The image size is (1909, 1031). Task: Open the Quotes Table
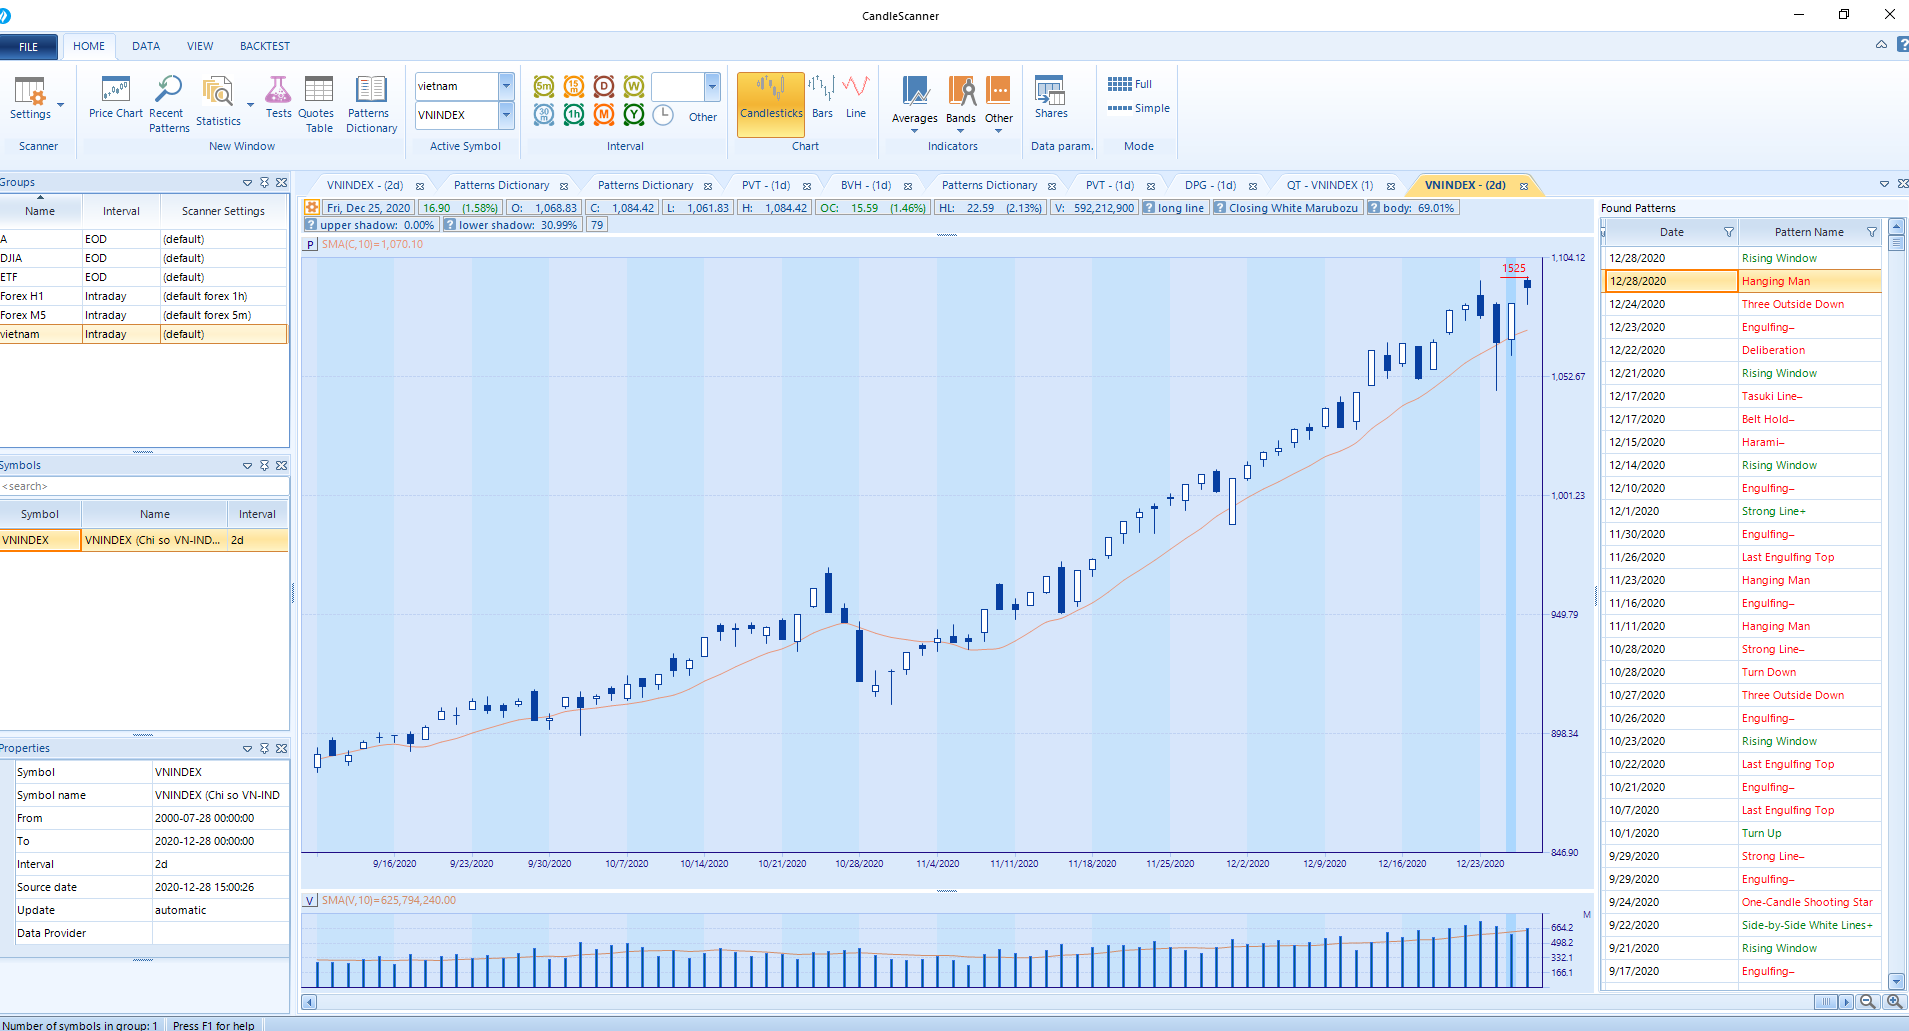coord(318,103)
